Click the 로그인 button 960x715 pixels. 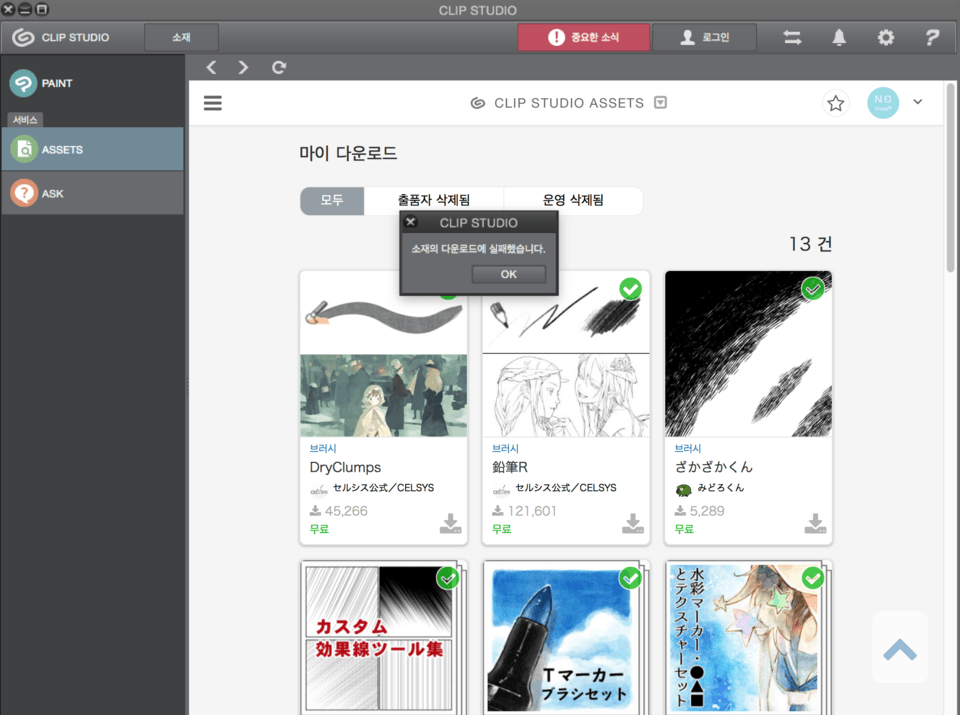tap(704, 37)
